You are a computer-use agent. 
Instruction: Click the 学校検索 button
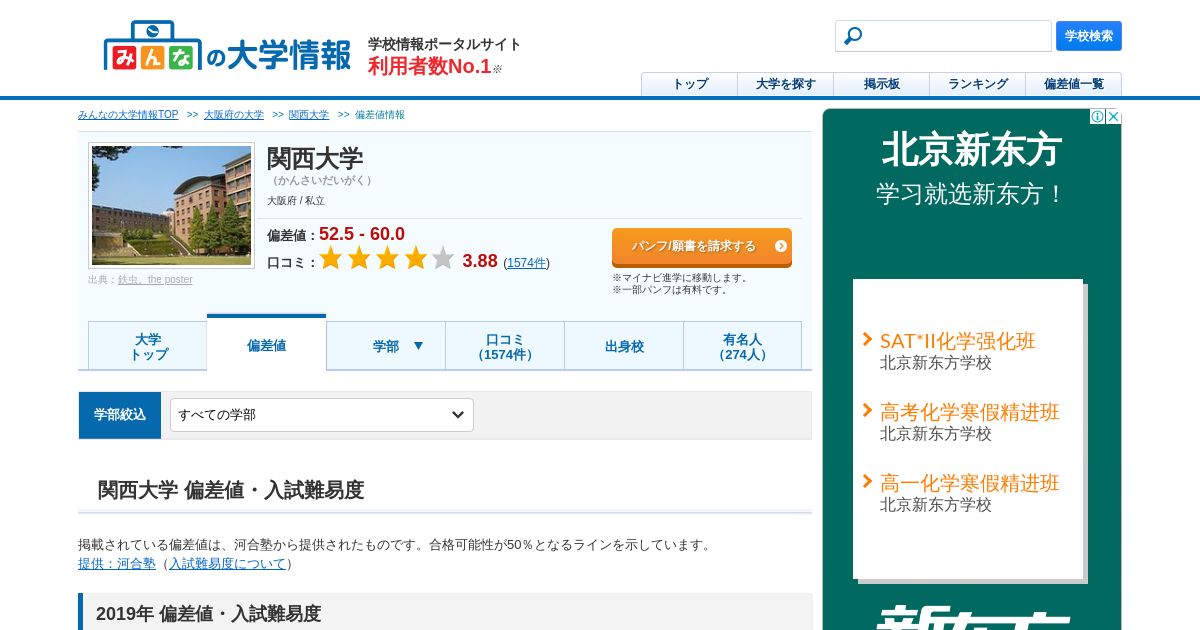tap(1089, 36)
